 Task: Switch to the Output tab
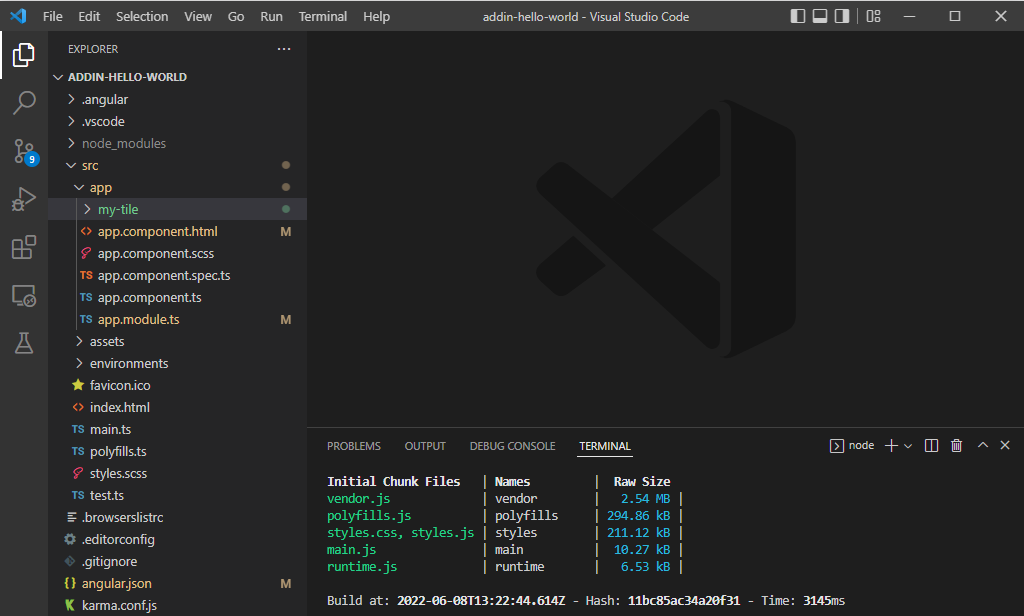(x=425, y=446)
